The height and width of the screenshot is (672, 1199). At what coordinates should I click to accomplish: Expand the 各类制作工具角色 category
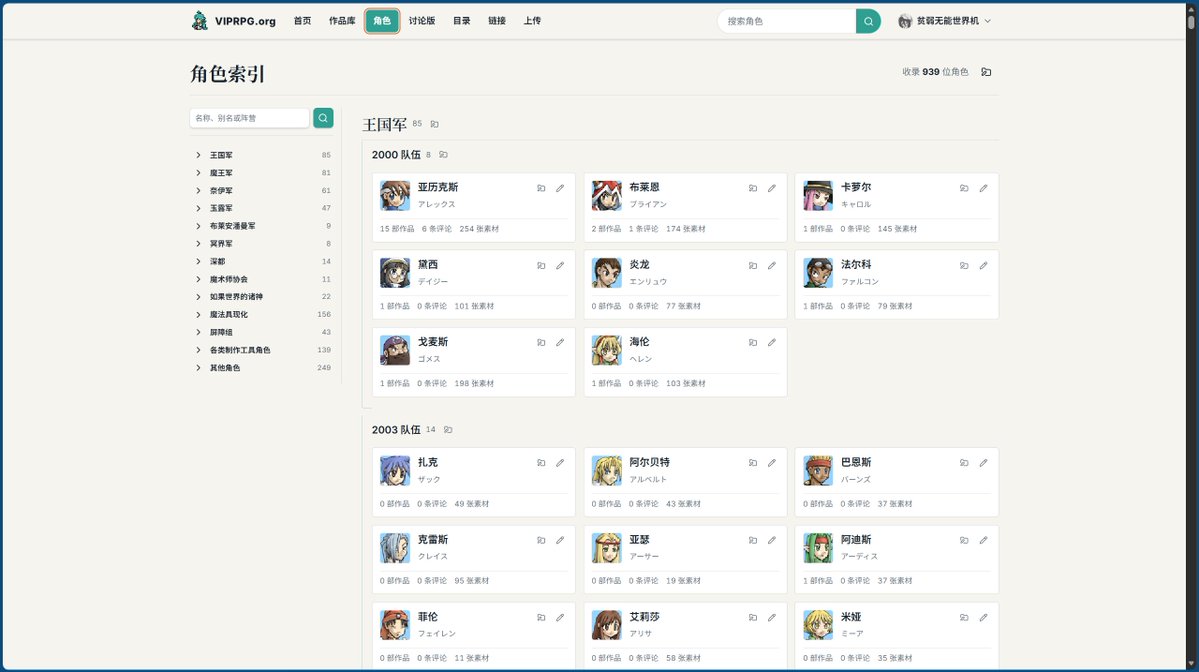click(198, 350)
